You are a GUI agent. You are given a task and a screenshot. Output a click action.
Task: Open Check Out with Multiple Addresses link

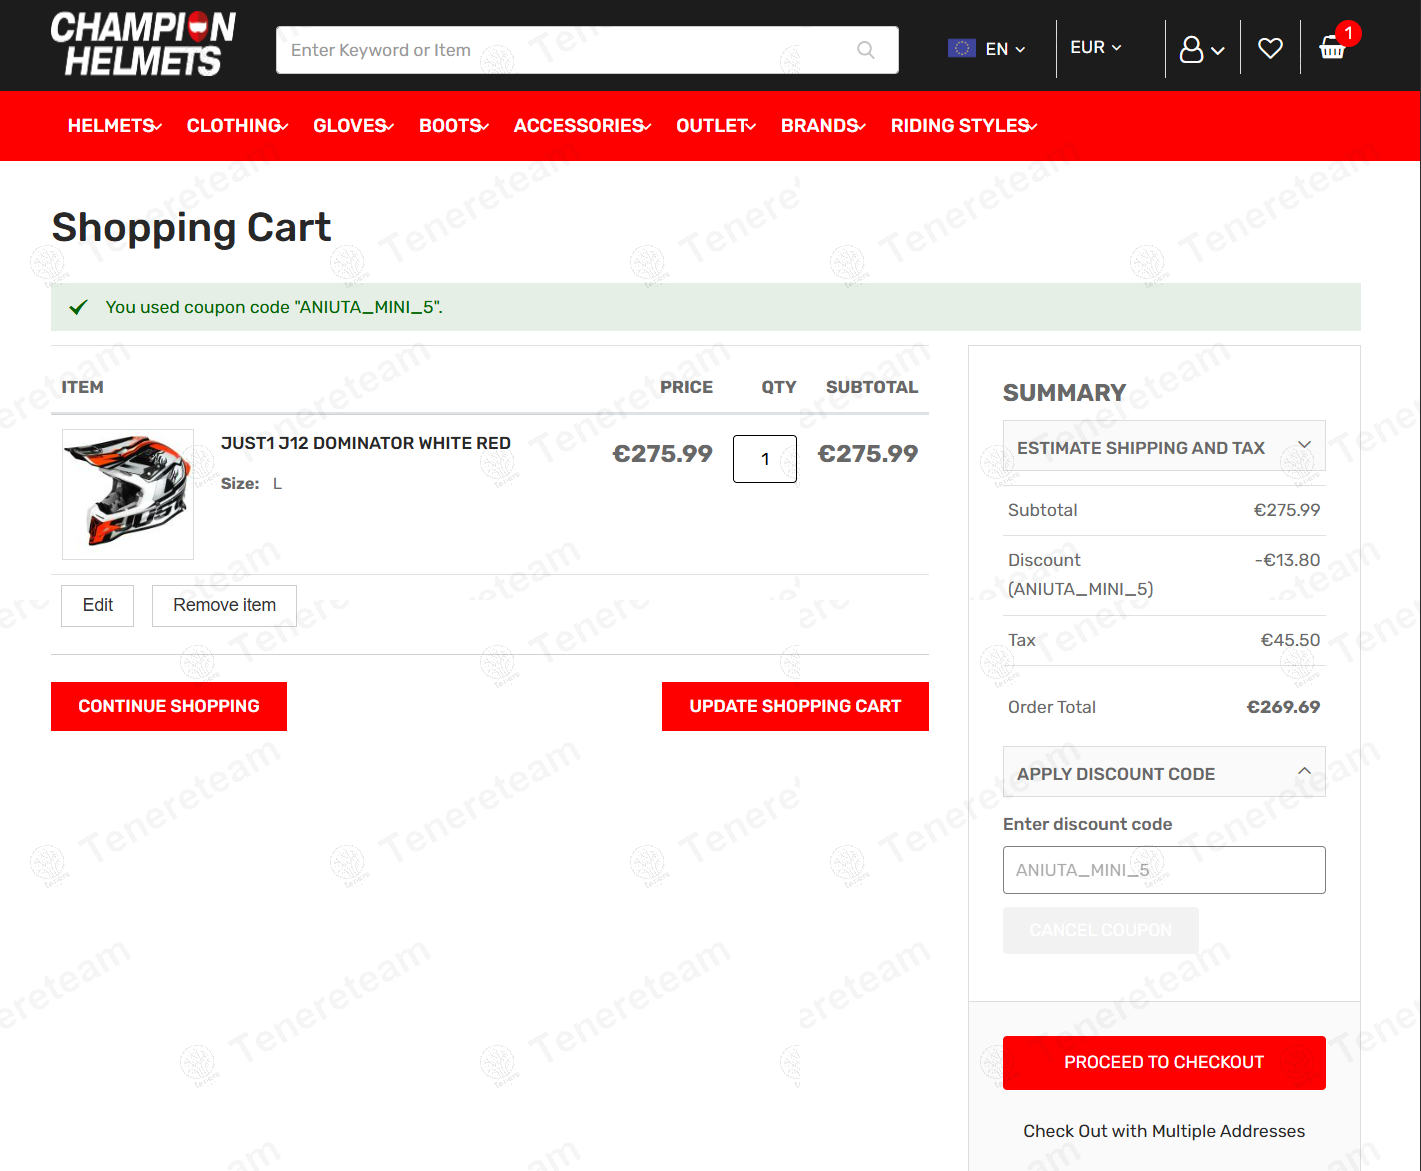point(1164,1132)
